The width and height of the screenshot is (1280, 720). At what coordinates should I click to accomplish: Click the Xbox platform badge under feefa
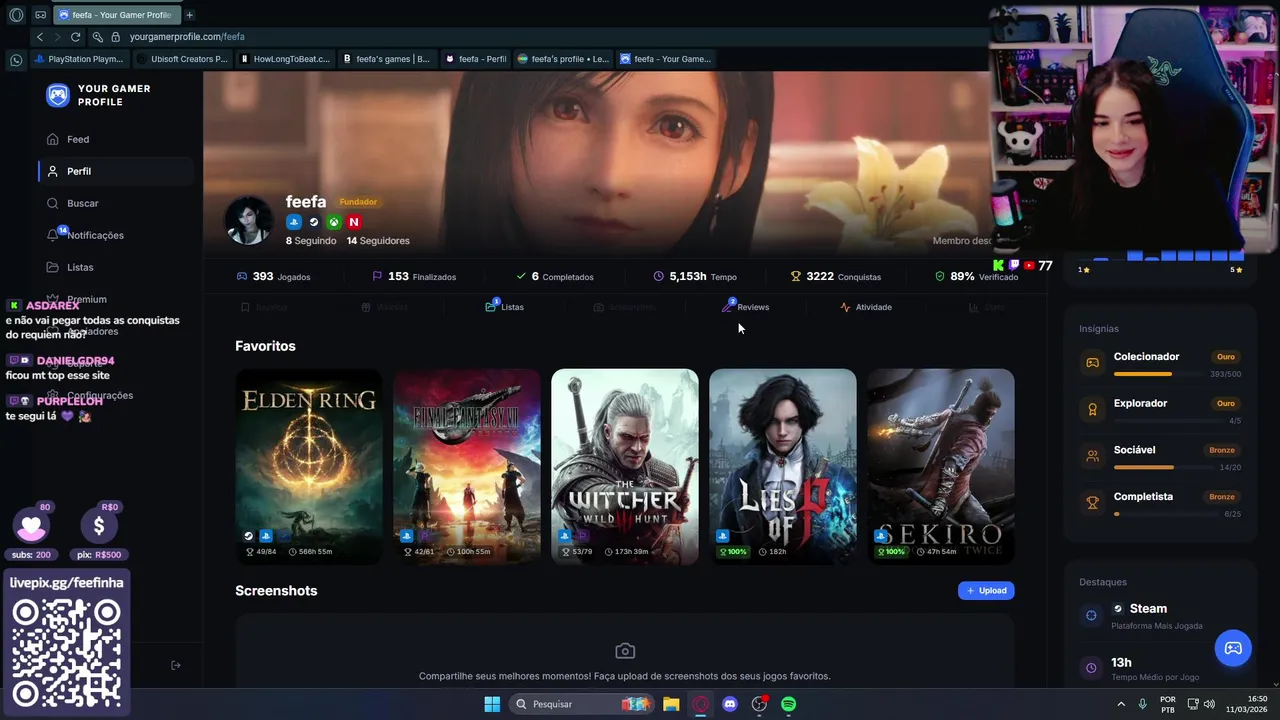tap(334, 222)
